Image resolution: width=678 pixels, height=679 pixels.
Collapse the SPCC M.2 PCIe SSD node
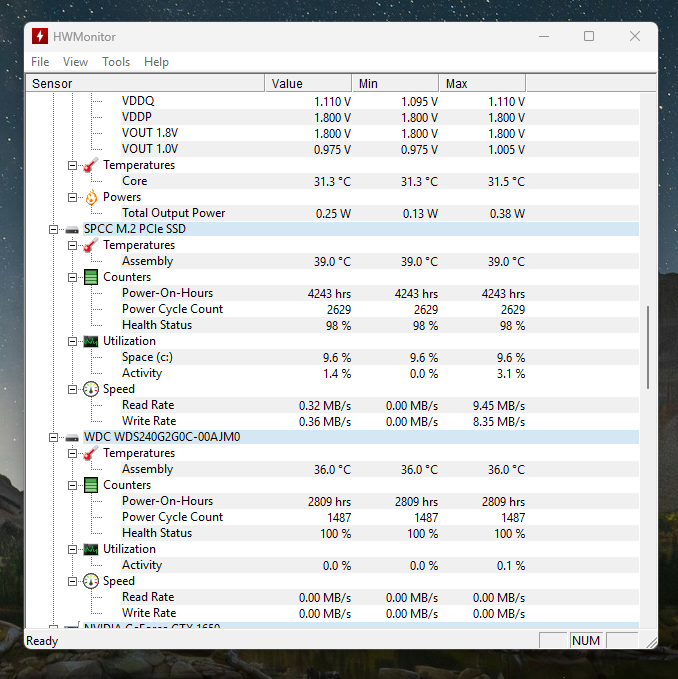tap(53, 230)
